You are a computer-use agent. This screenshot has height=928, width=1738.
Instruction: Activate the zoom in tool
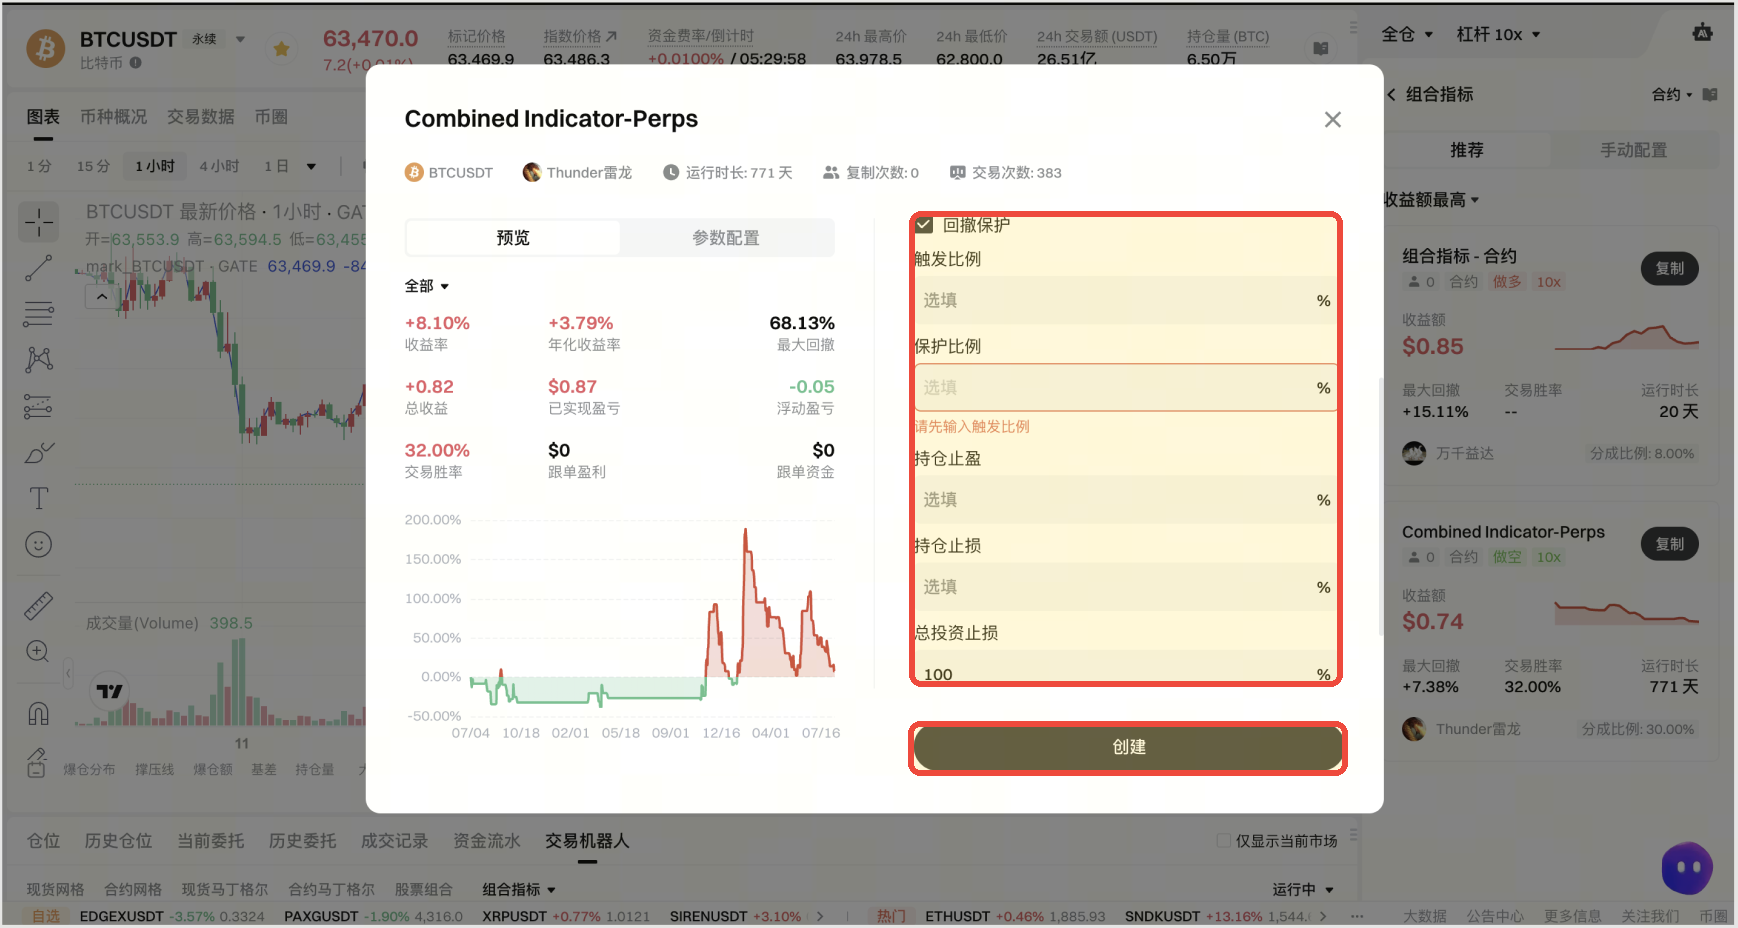(38, 652)
